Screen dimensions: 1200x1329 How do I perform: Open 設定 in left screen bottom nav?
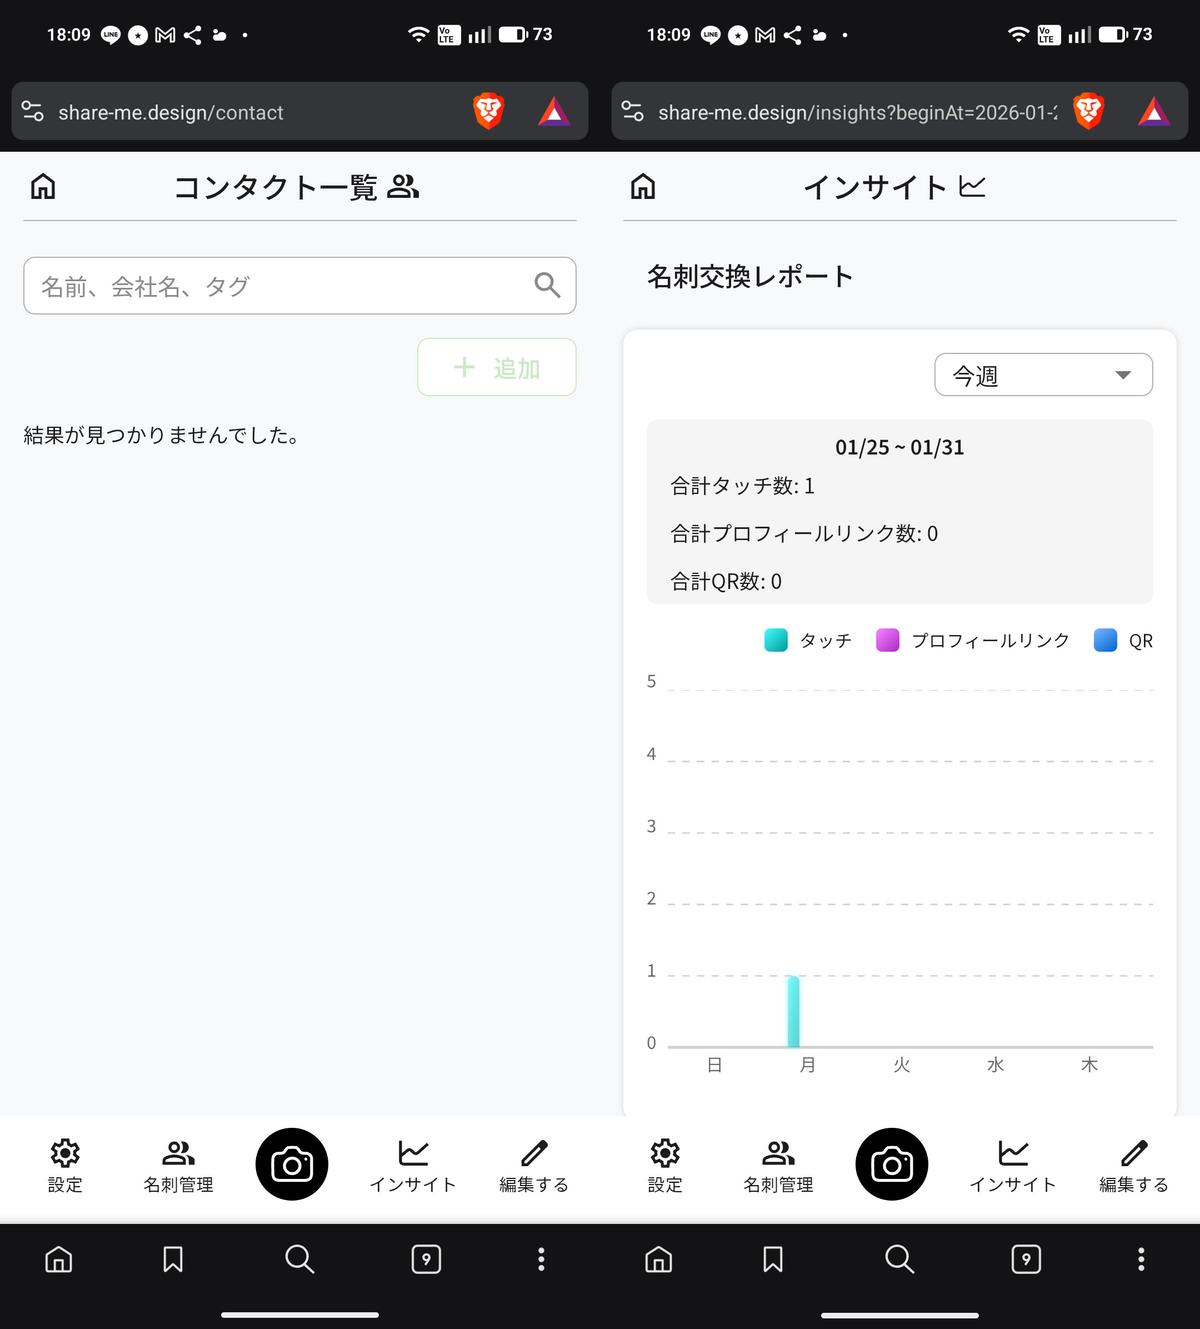pos(65,1166)
